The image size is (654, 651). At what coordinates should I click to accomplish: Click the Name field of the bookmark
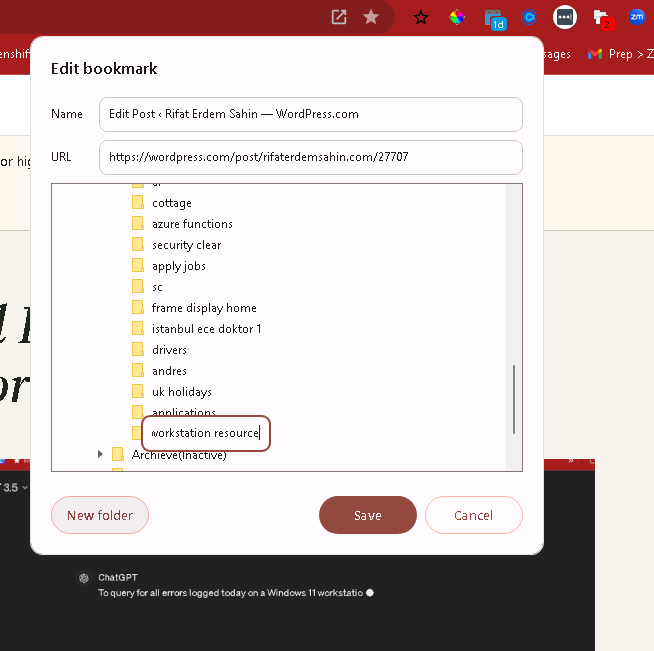(311, 114)
